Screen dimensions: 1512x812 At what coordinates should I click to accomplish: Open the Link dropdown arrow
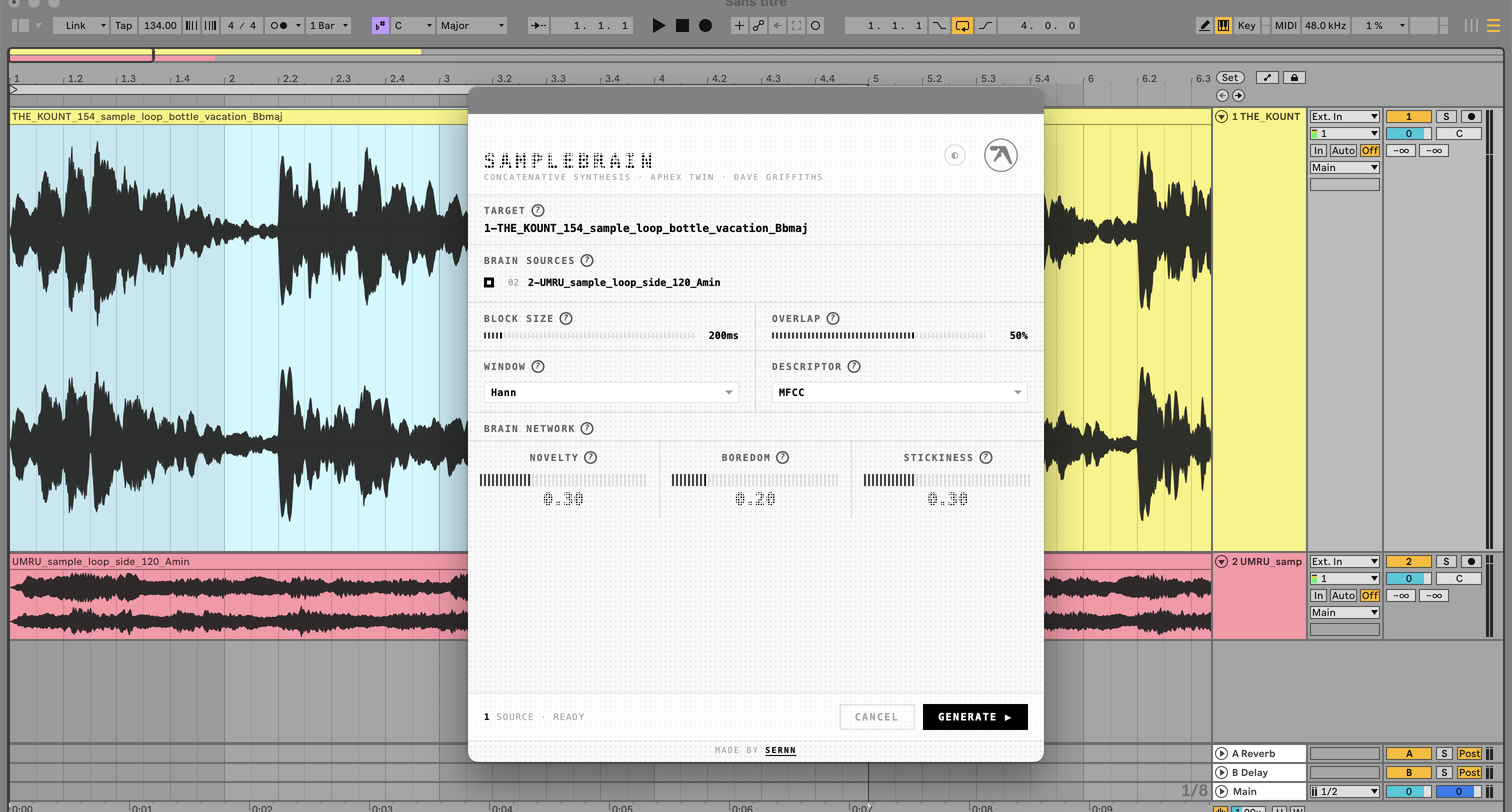102,25
